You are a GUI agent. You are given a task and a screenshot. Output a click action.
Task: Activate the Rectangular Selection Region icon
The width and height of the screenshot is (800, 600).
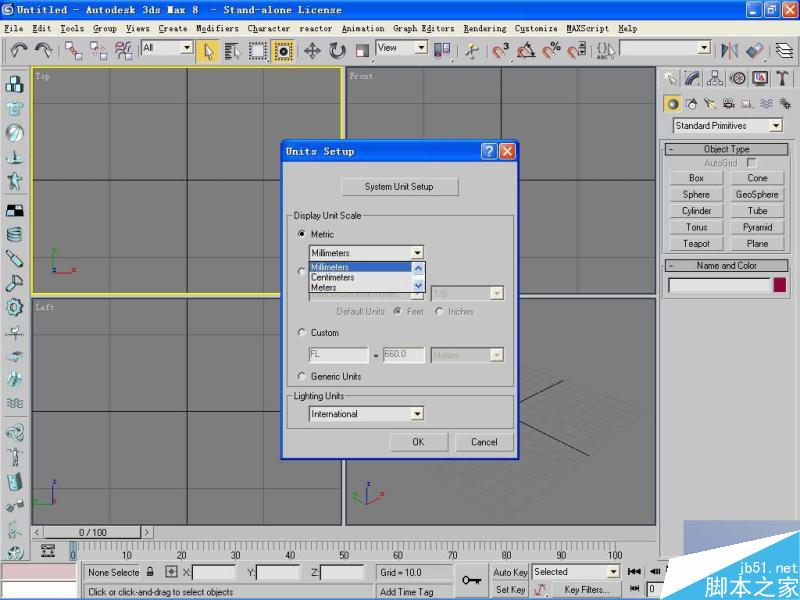click(x=258, y=50)
